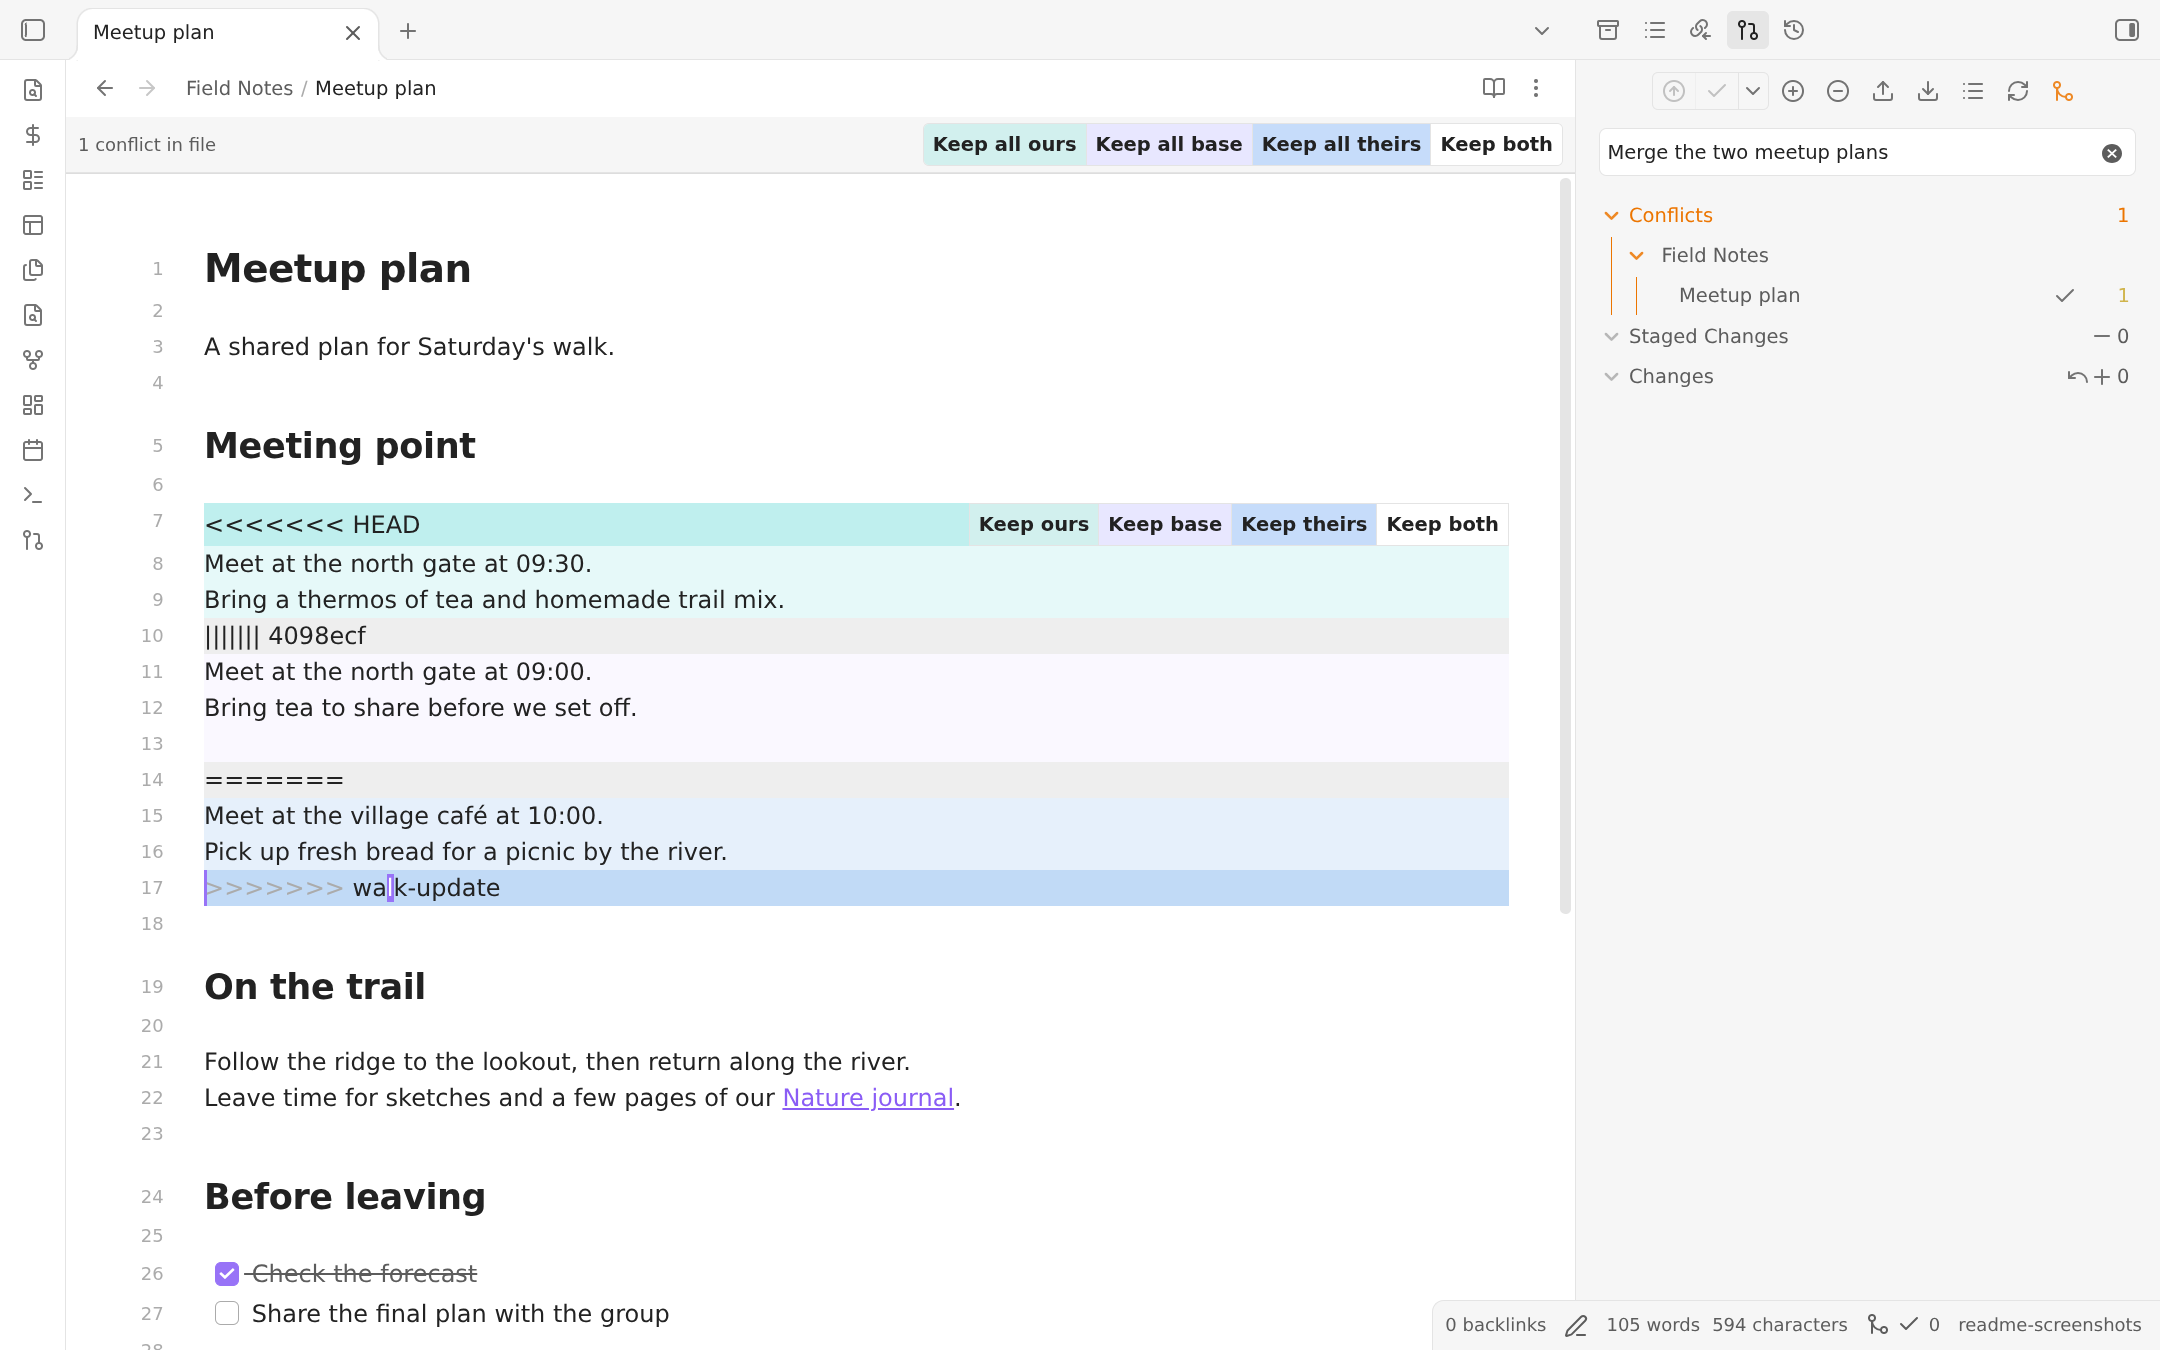
Task: Click the checkmark on the Meetup plan conflict row
Action: 2065,295
